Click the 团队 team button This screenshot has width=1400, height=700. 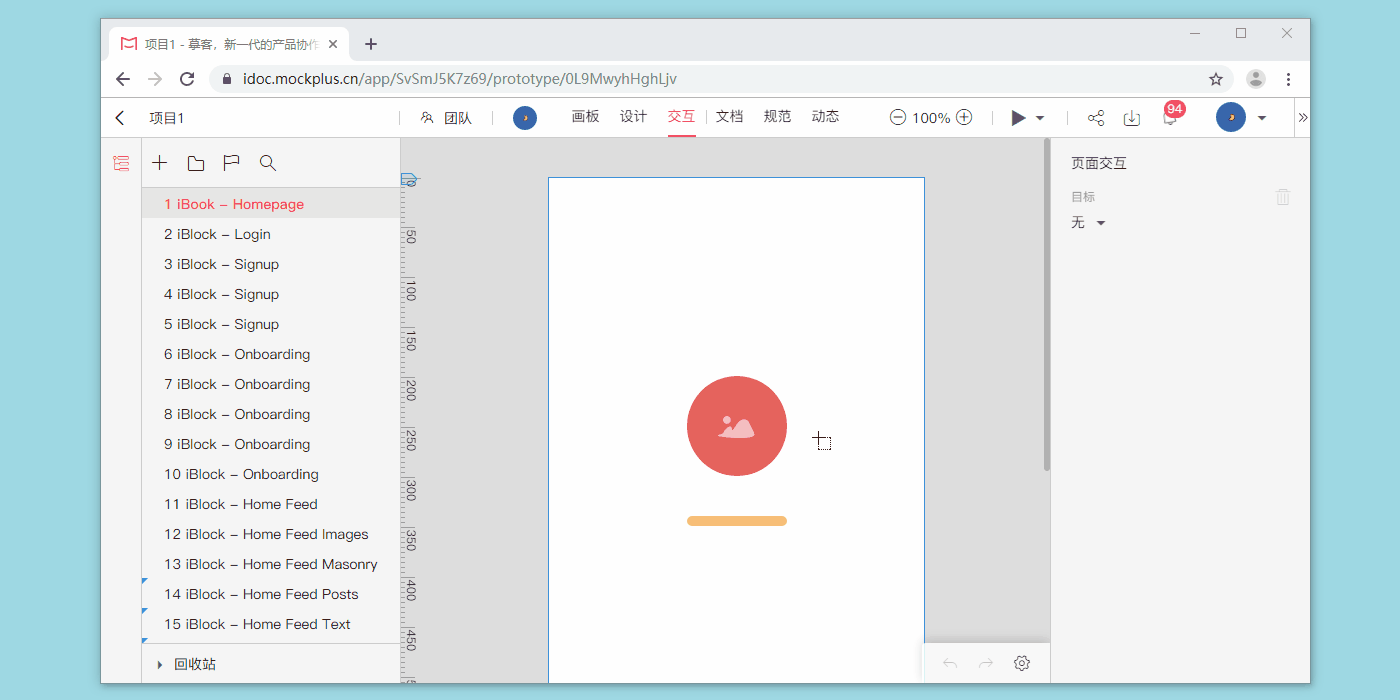446,118
